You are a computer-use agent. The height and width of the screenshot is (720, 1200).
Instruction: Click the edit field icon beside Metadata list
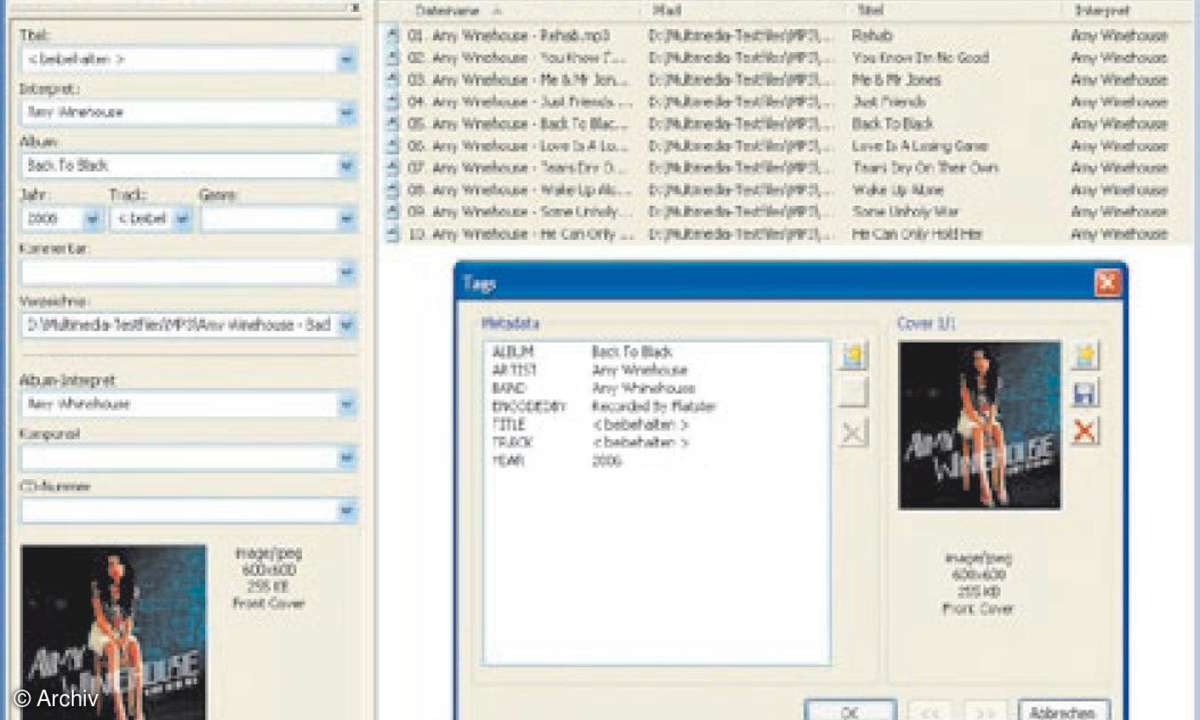pos(854,393)
